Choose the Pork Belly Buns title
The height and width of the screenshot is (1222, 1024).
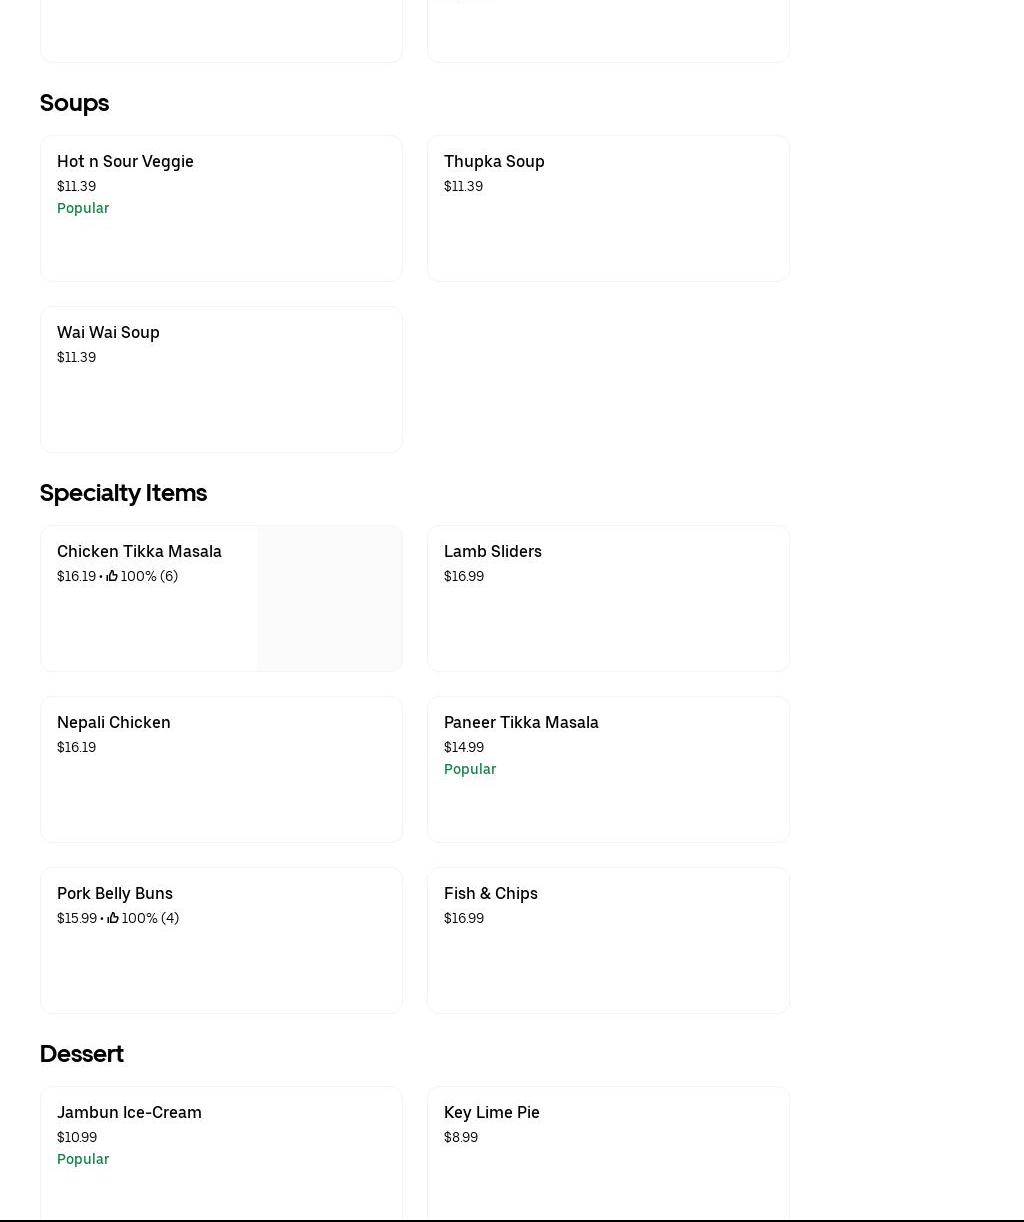click(115, 893)
